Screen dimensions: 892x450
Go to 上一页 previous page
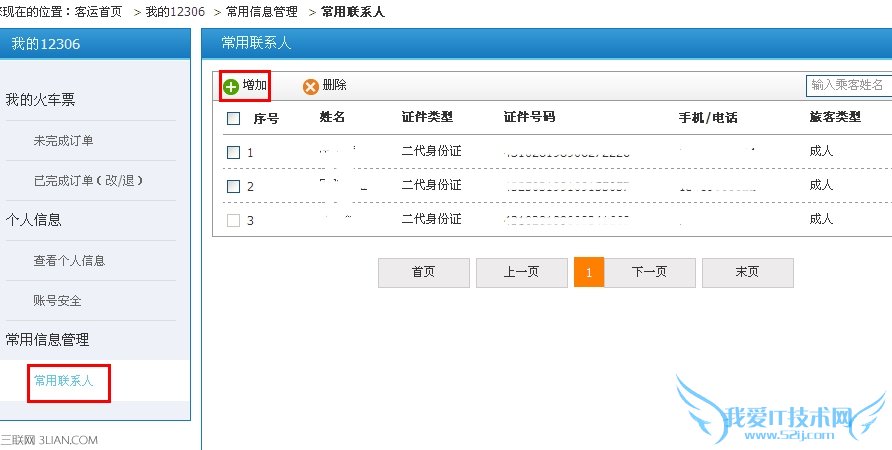[x=522, y=273]
